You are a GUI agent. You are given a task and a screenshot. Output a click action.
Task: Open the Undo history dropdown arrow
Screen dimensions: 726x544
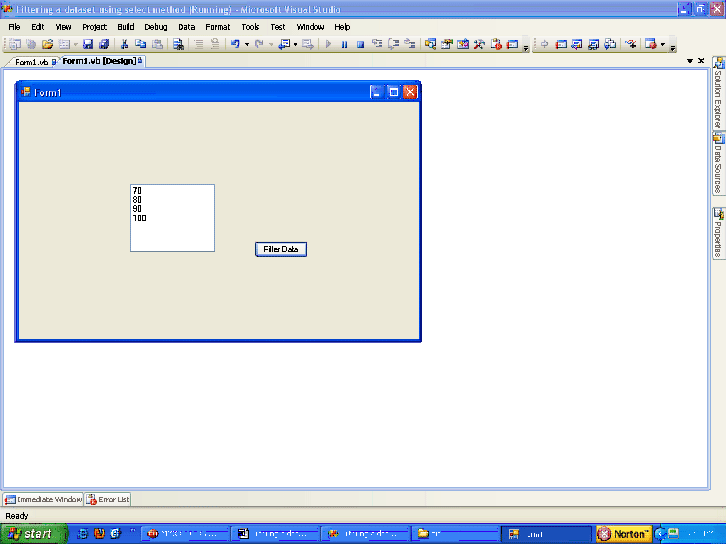pos(247,45)
